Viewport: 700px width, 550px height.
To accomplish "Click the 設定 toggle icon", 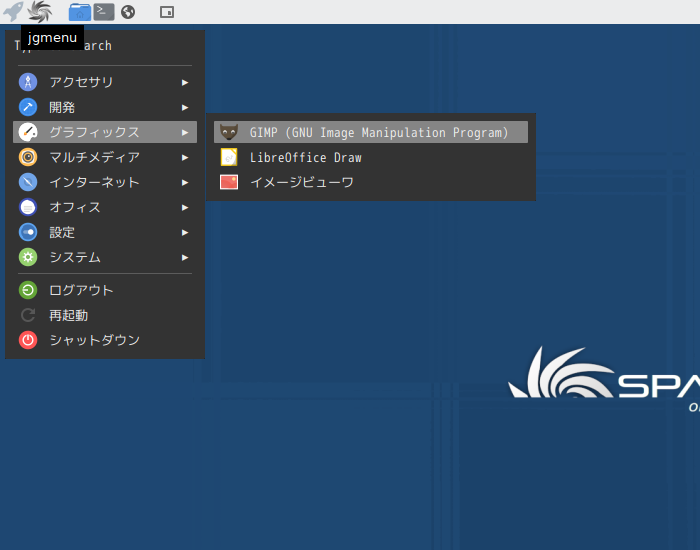I will [x=28, y=232].
